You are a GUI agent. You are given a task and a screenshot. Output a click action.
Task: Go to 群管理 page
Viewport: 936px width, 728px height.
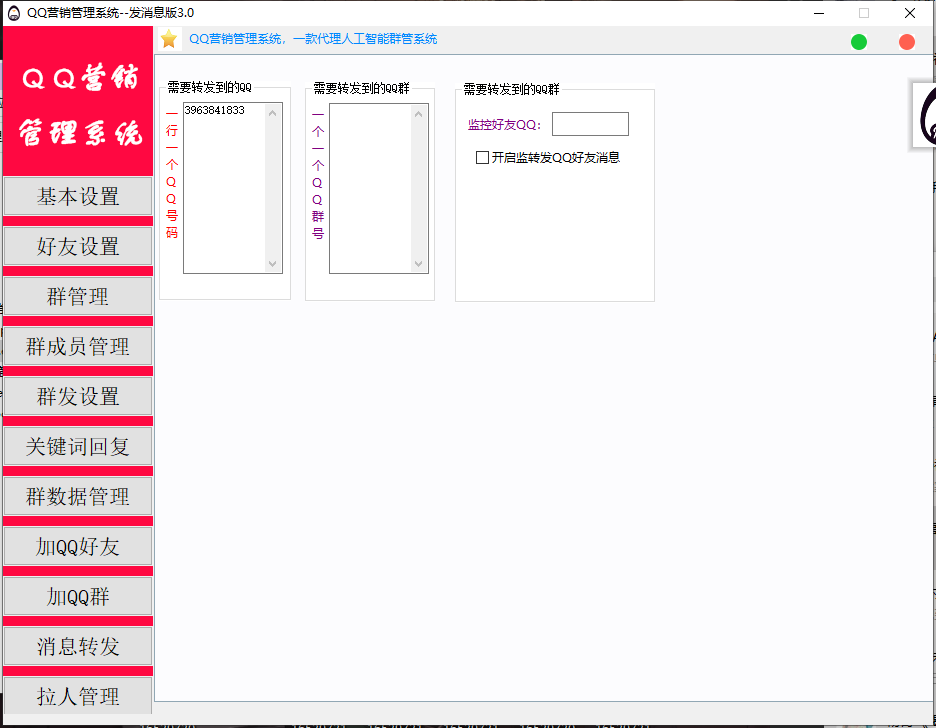coord(78,297)
